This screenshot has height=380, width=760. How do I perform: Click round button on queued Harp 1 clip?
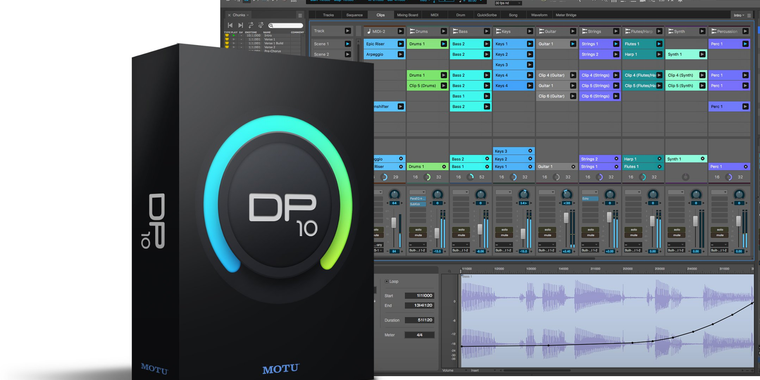point(659,158)
